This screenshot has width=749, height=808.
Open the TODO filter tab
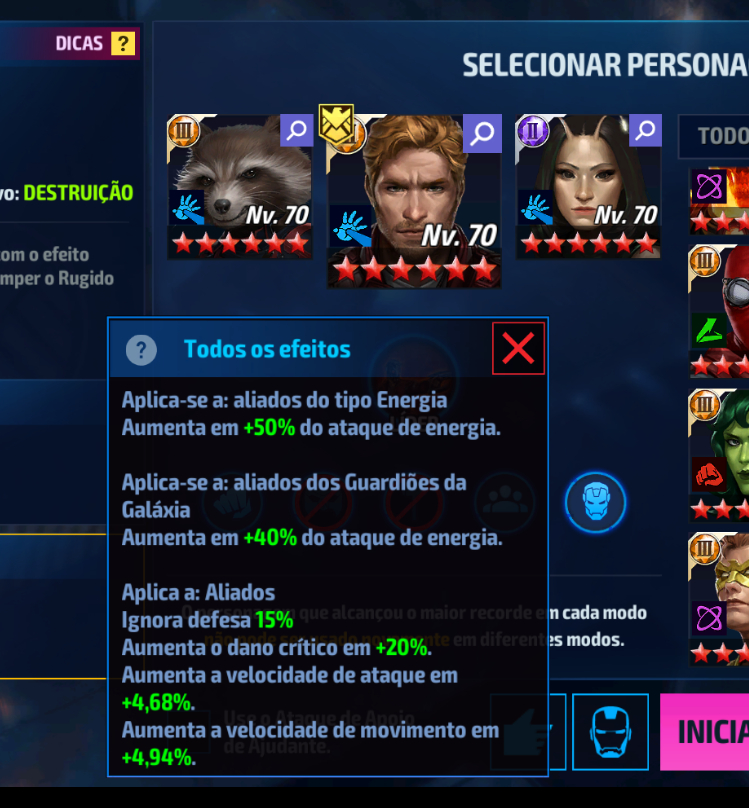click(714, 137)
